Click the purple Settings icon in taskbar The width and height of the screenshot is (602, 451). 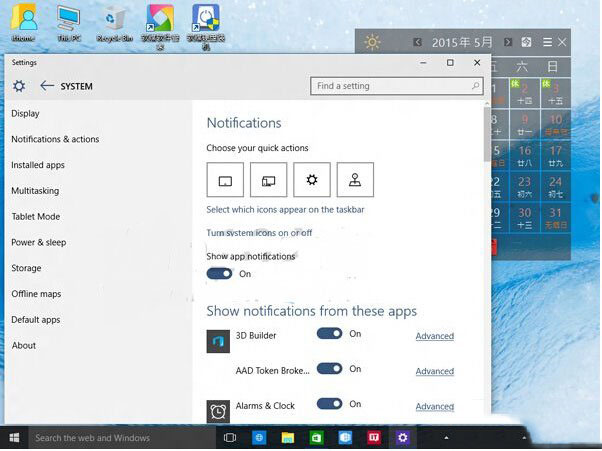click(402, 438)
